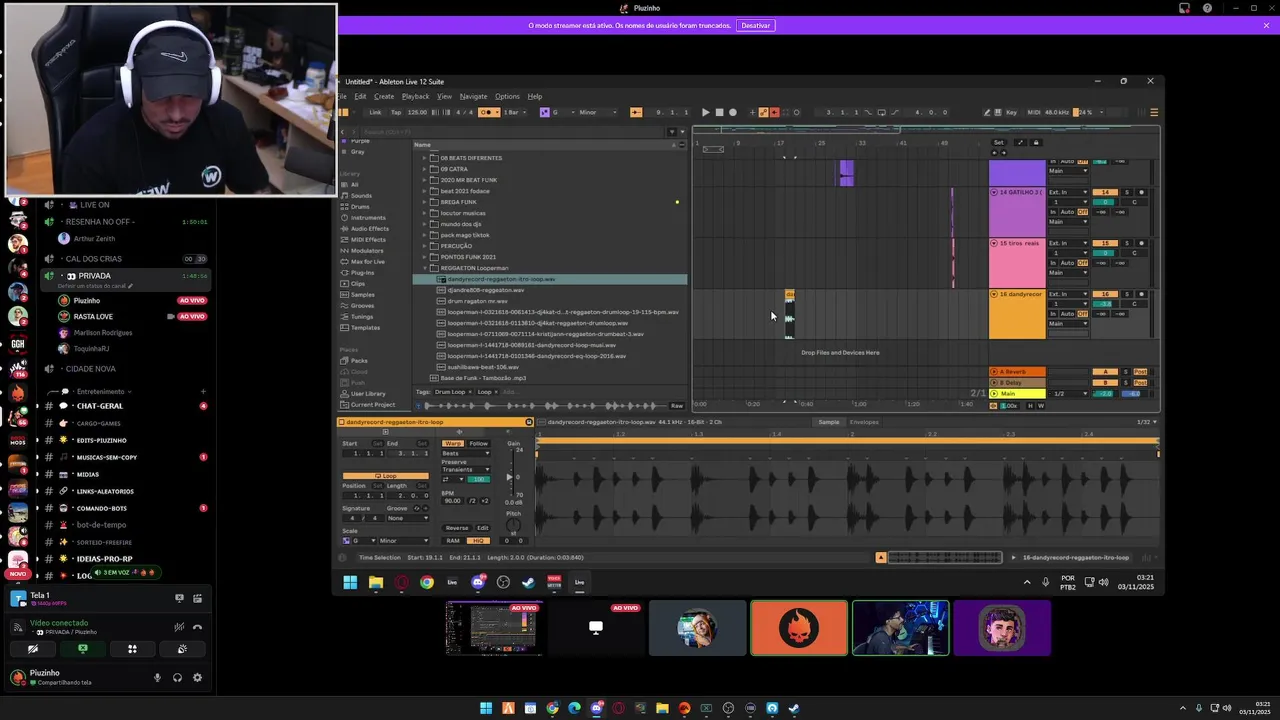Click the Link button in the control bar
Screen dimensions: 1280x720
(x=375, y=112)
